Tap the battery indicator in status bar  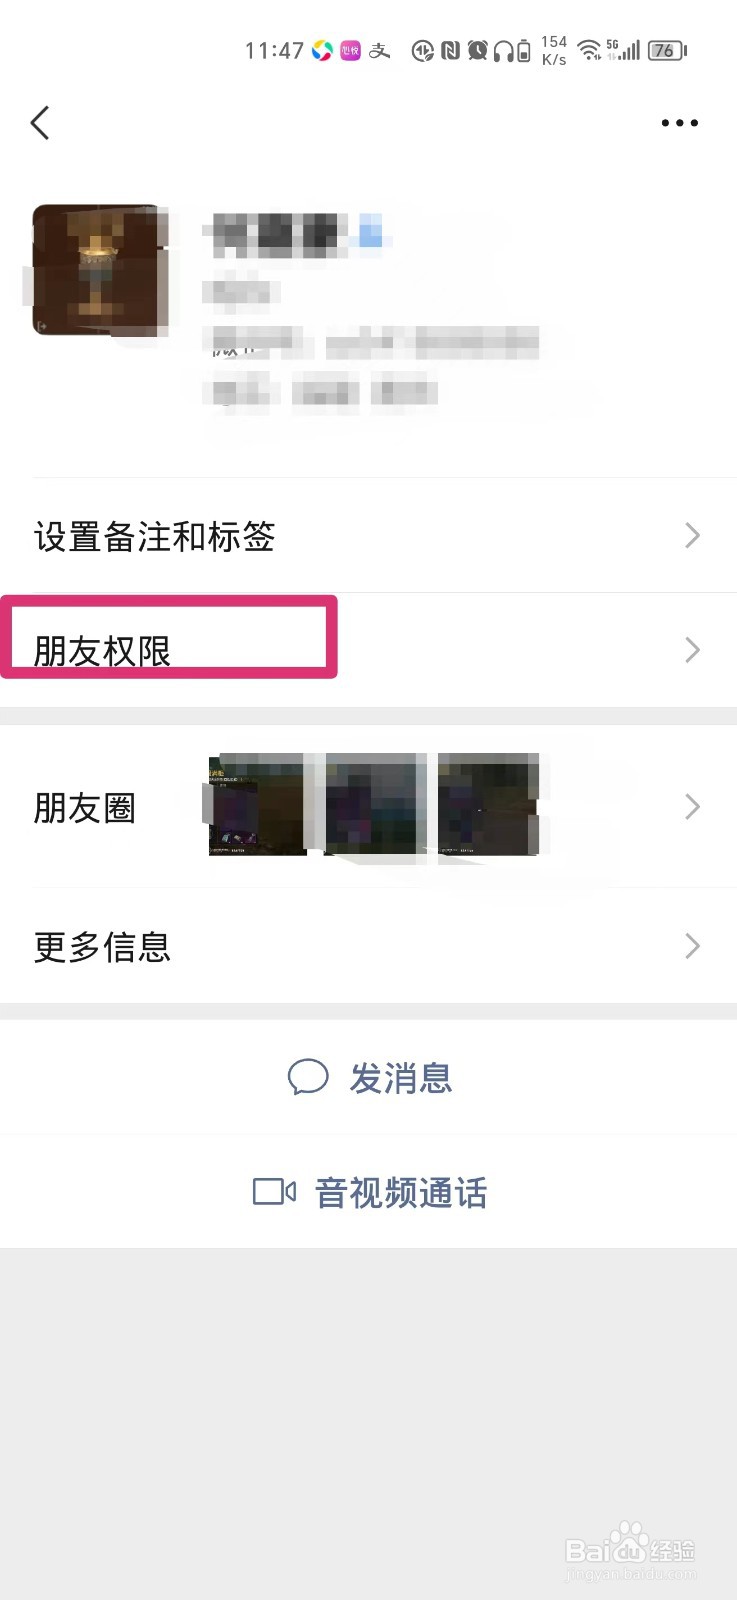click(667, 50)
